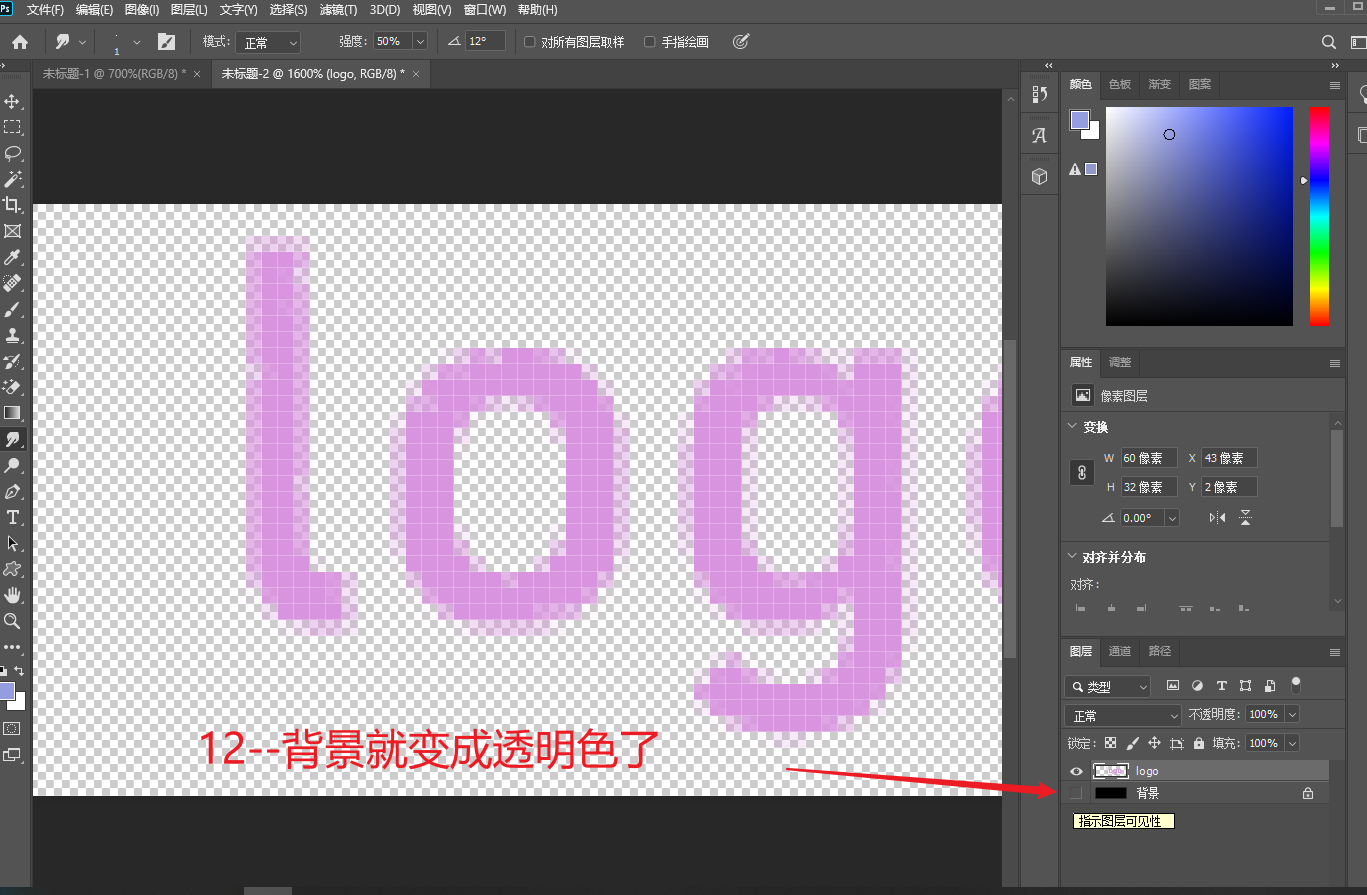Switch to the 路径 tab

pos(1160,651)
